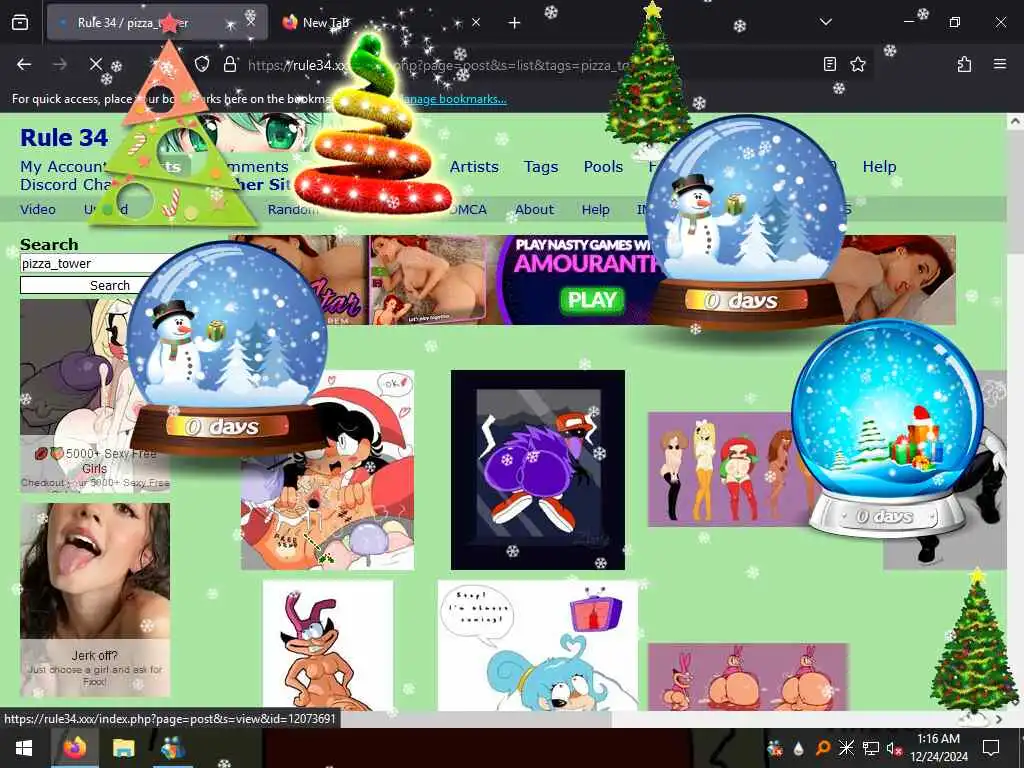Click the Search button under the input
This screenshot has width=1024, height=768.
tap(95, 285)
